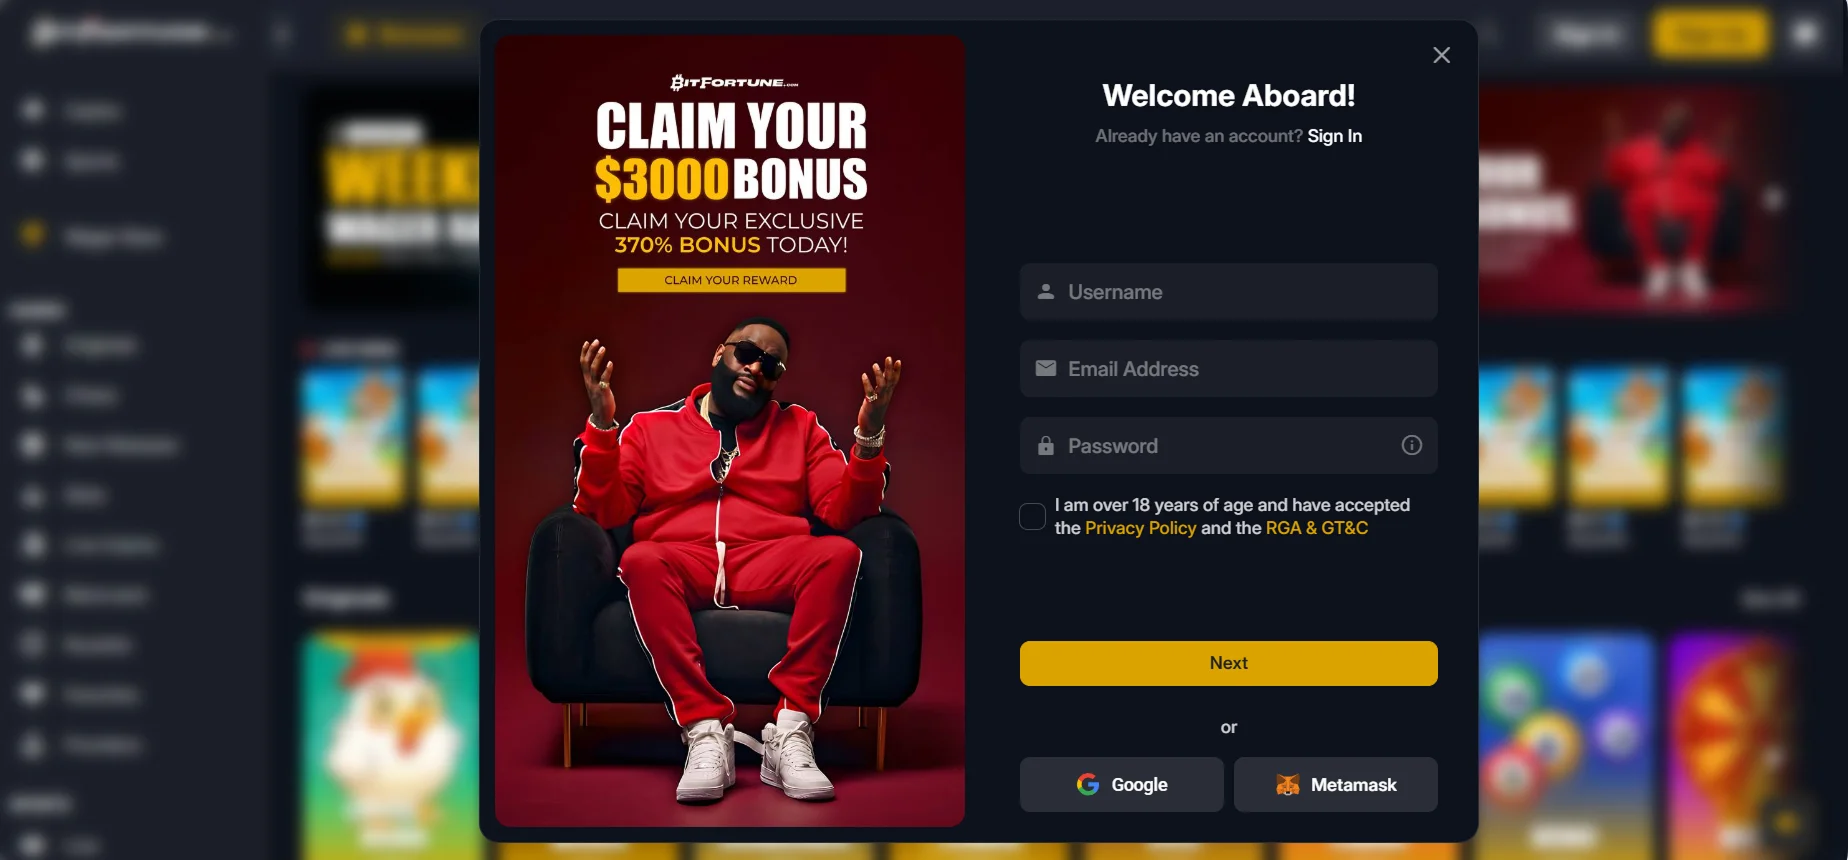
Task: Click the $3000 bonus promo image
Action: (730, 431)
